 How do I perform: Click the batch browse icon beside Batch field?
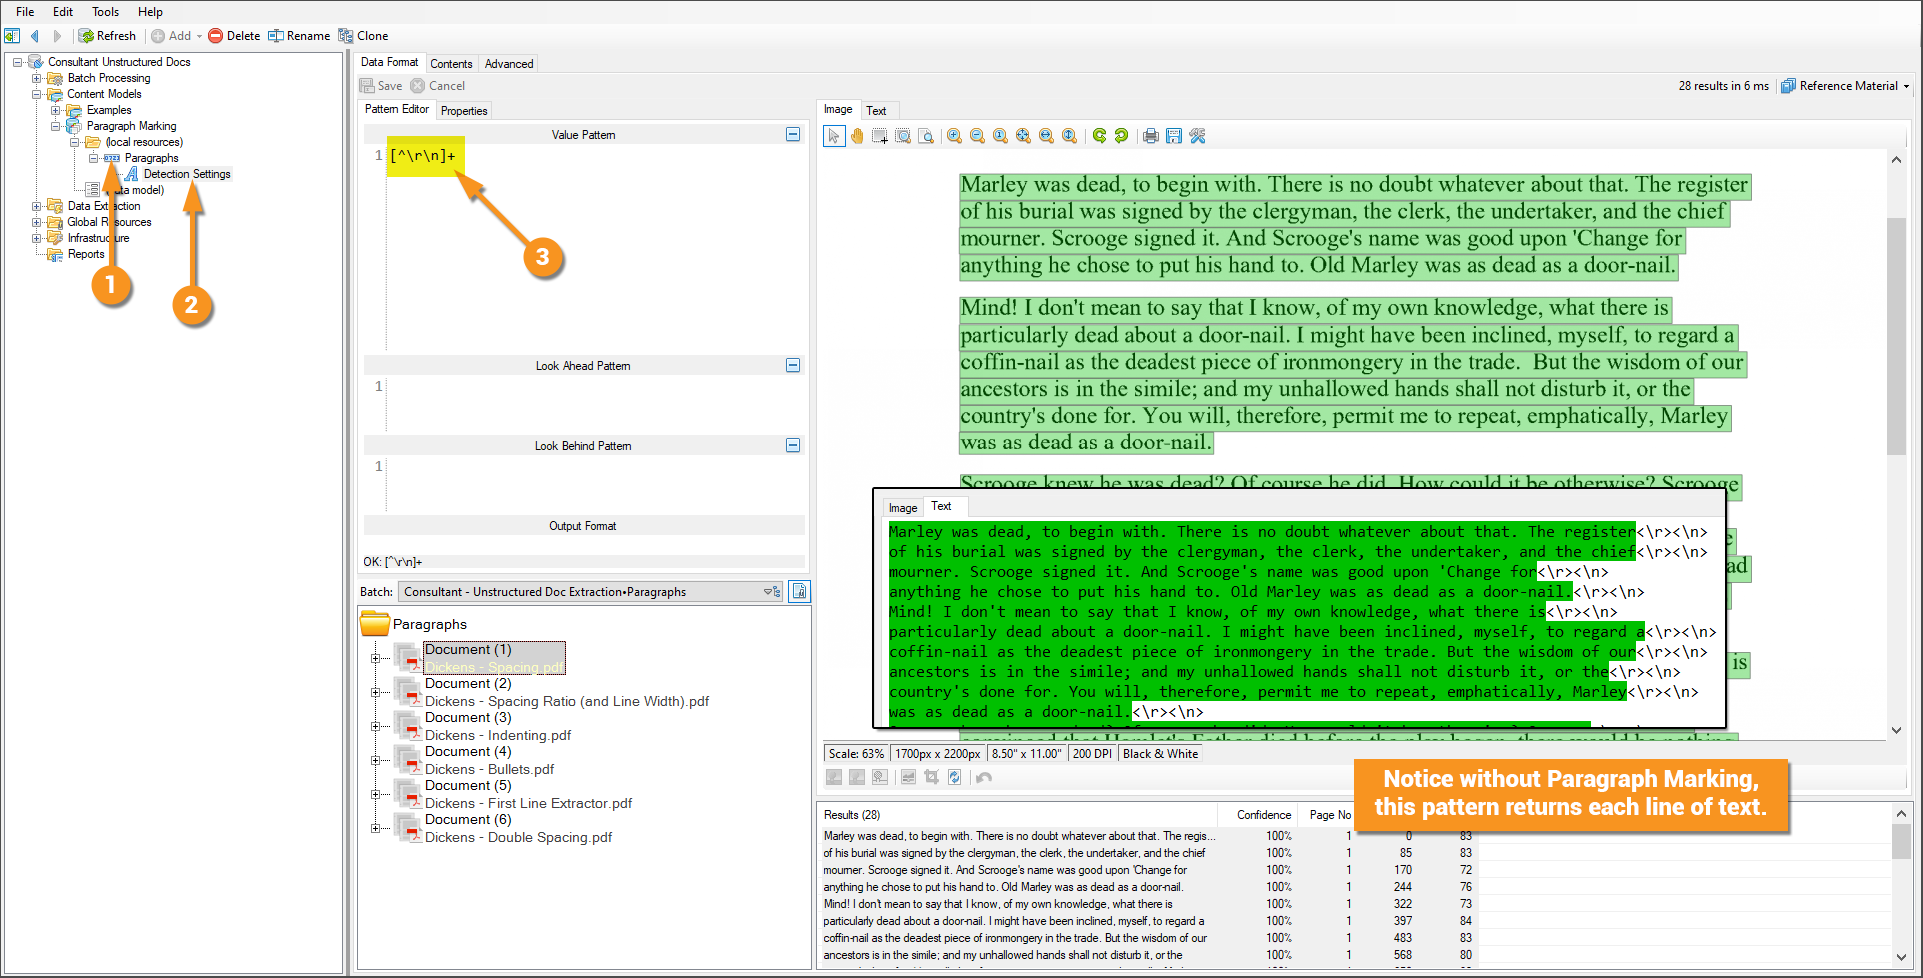(799, 592)
